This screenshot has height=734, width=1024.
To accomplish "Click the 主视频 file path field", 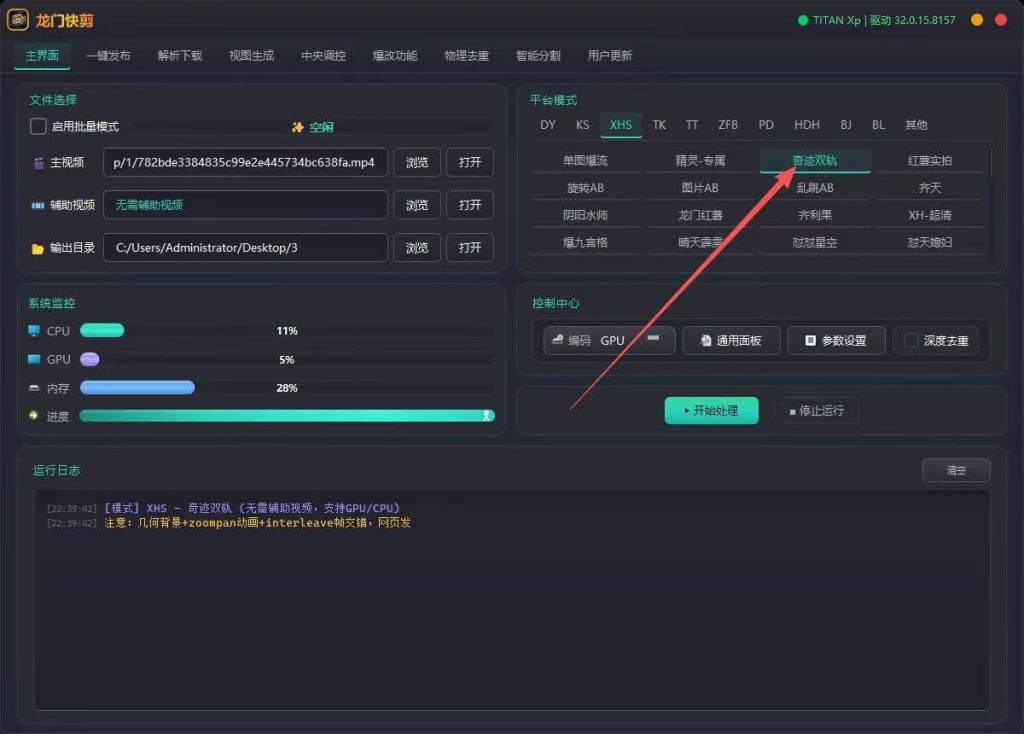I will (245, 162).
